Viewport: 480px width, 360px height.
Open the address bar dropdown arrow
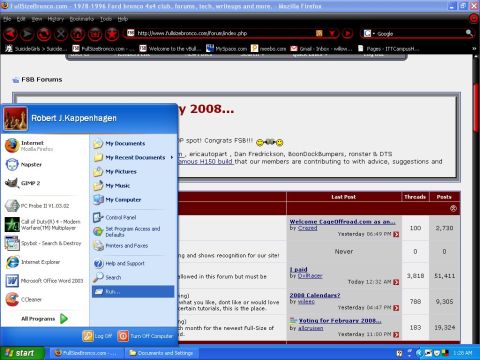pyautogui.click(x=332, y=33)
